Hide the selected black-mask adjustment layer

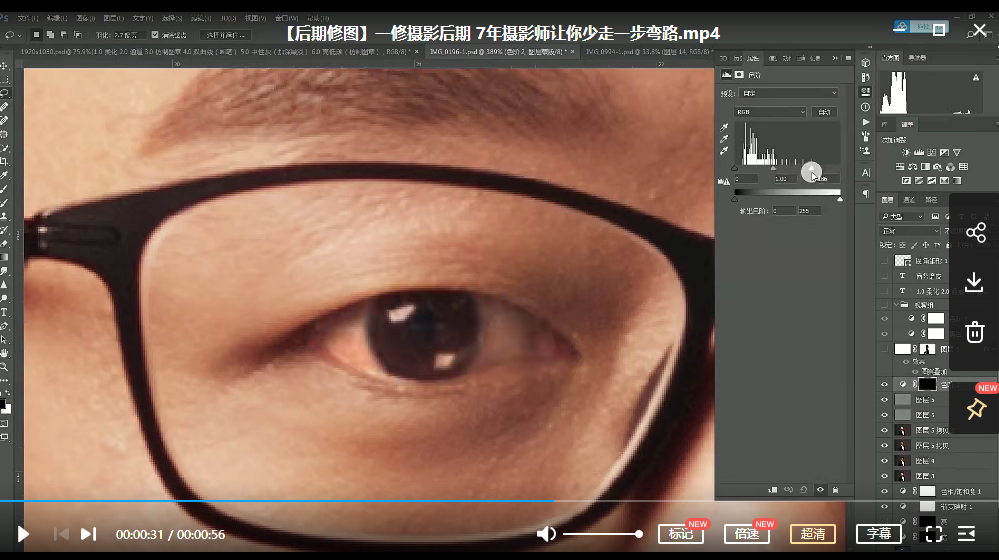884,384
